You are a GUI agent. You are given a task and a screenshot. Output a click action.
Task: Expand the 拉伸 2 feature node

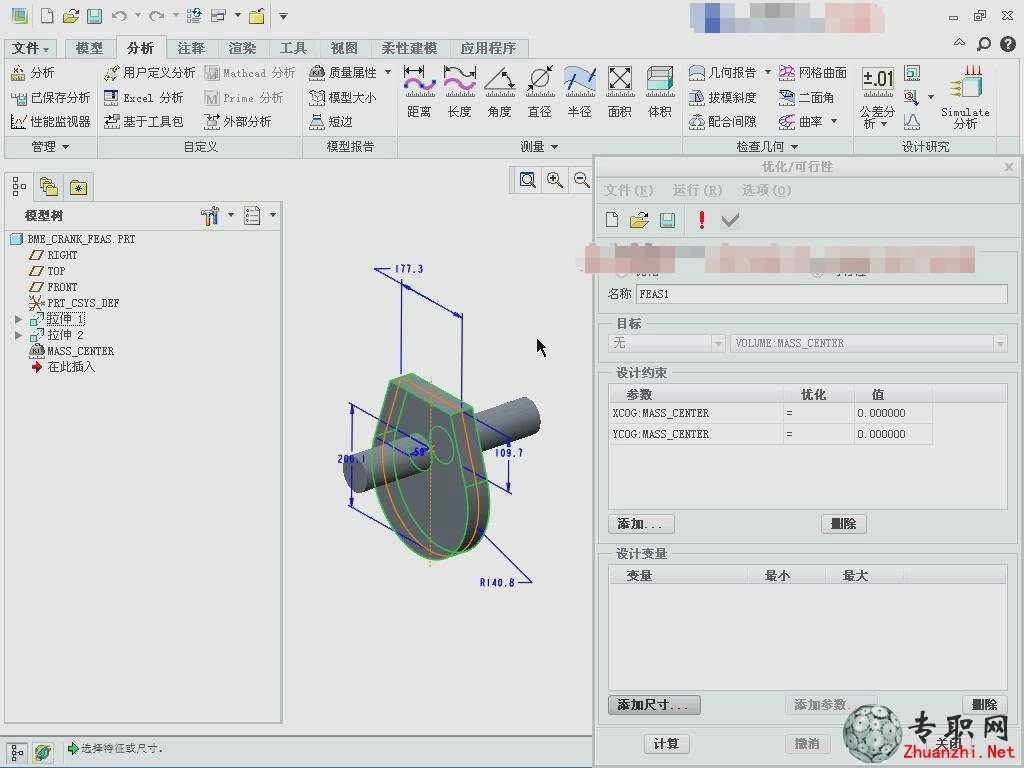click(x=18, y=335)
